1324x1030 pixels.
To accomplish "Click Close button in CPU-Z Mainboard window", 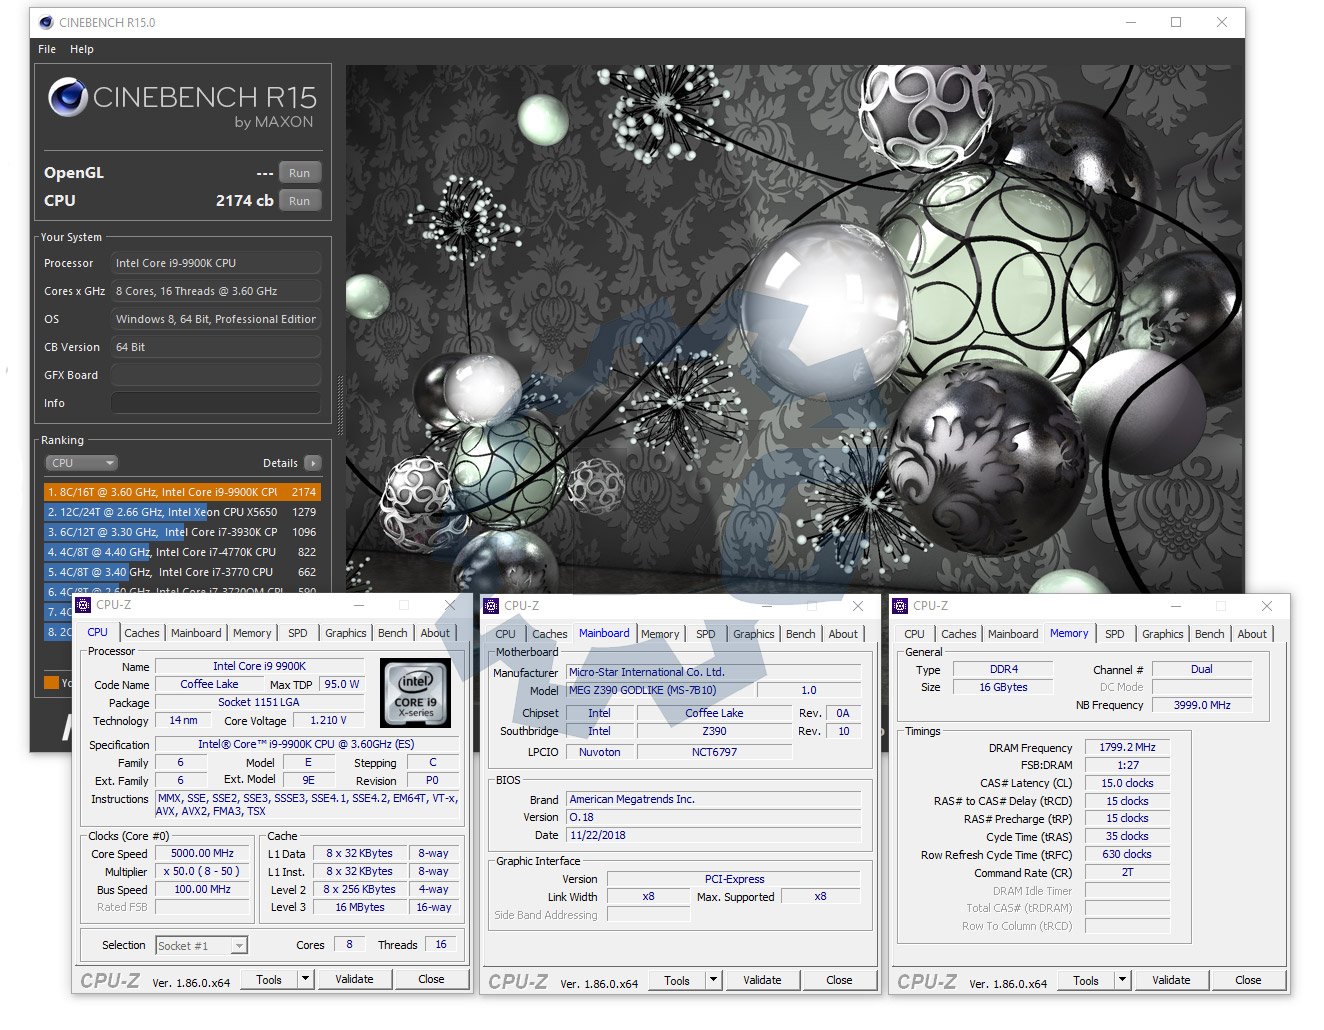I will 840,981.
